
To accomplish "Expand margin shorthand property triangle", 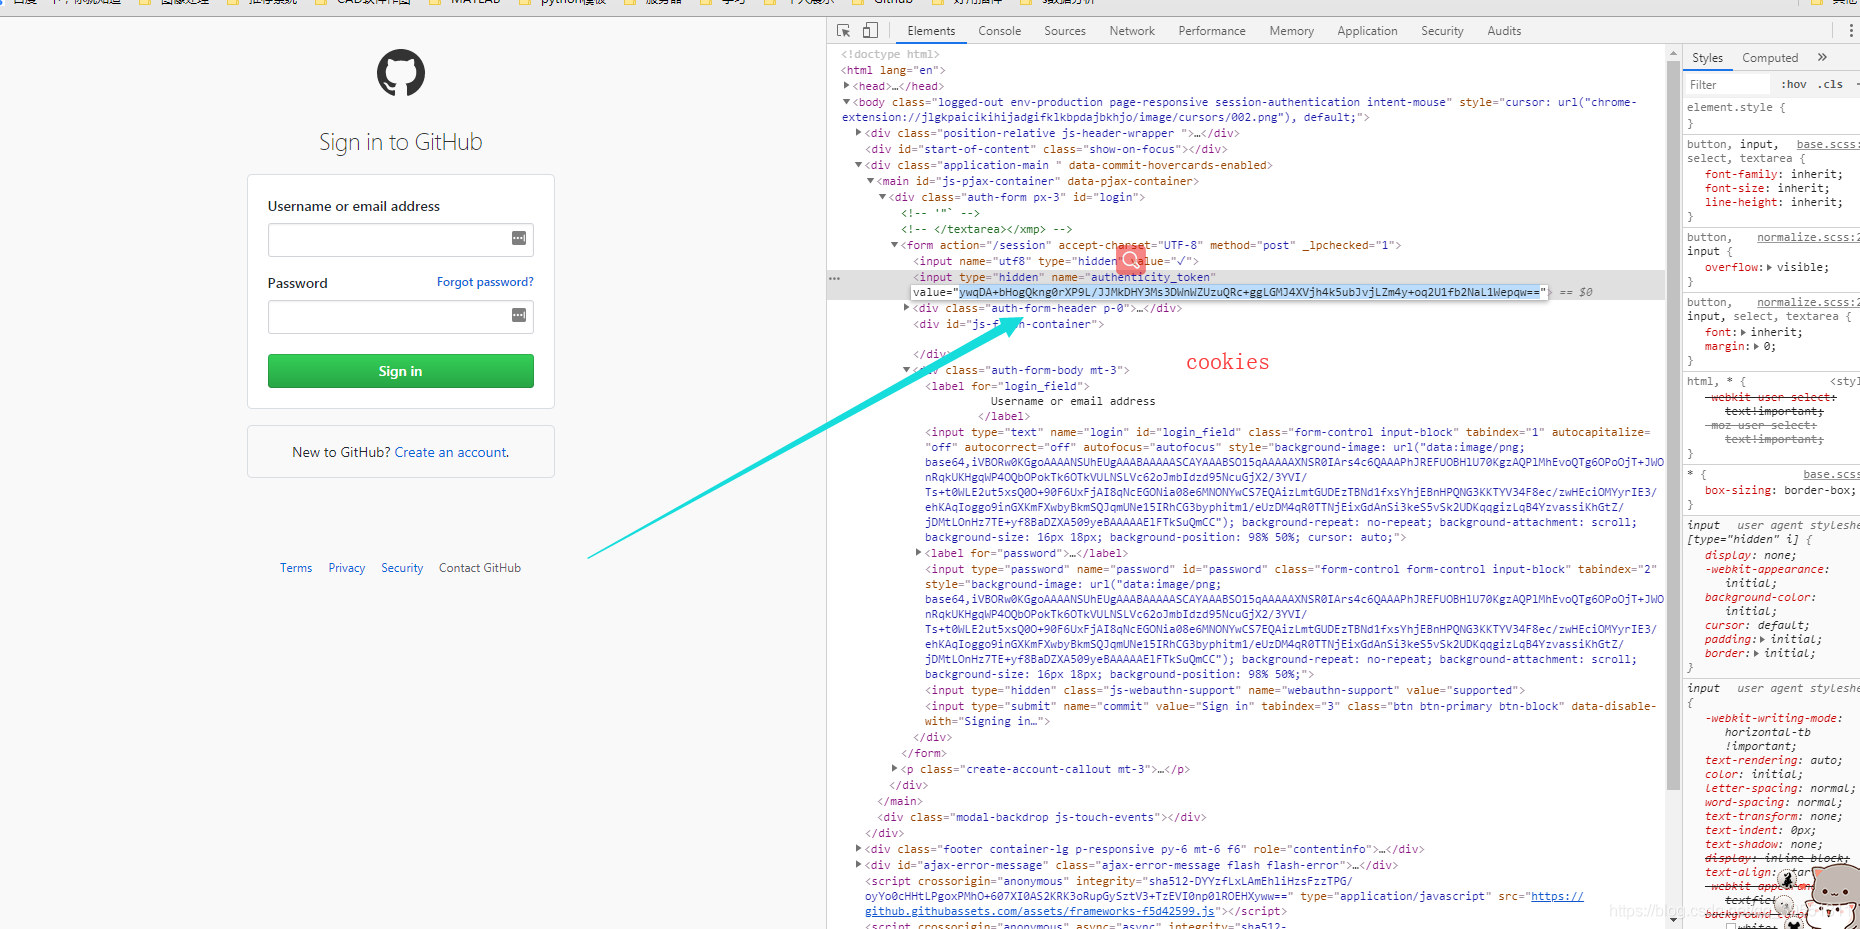I will 1756,347.
